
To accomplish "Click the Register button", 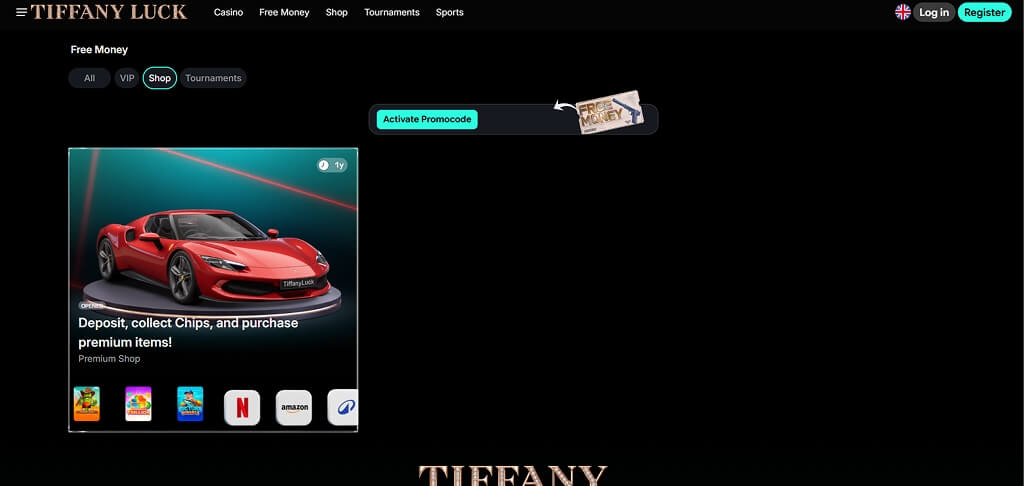I will click(984, 12).
